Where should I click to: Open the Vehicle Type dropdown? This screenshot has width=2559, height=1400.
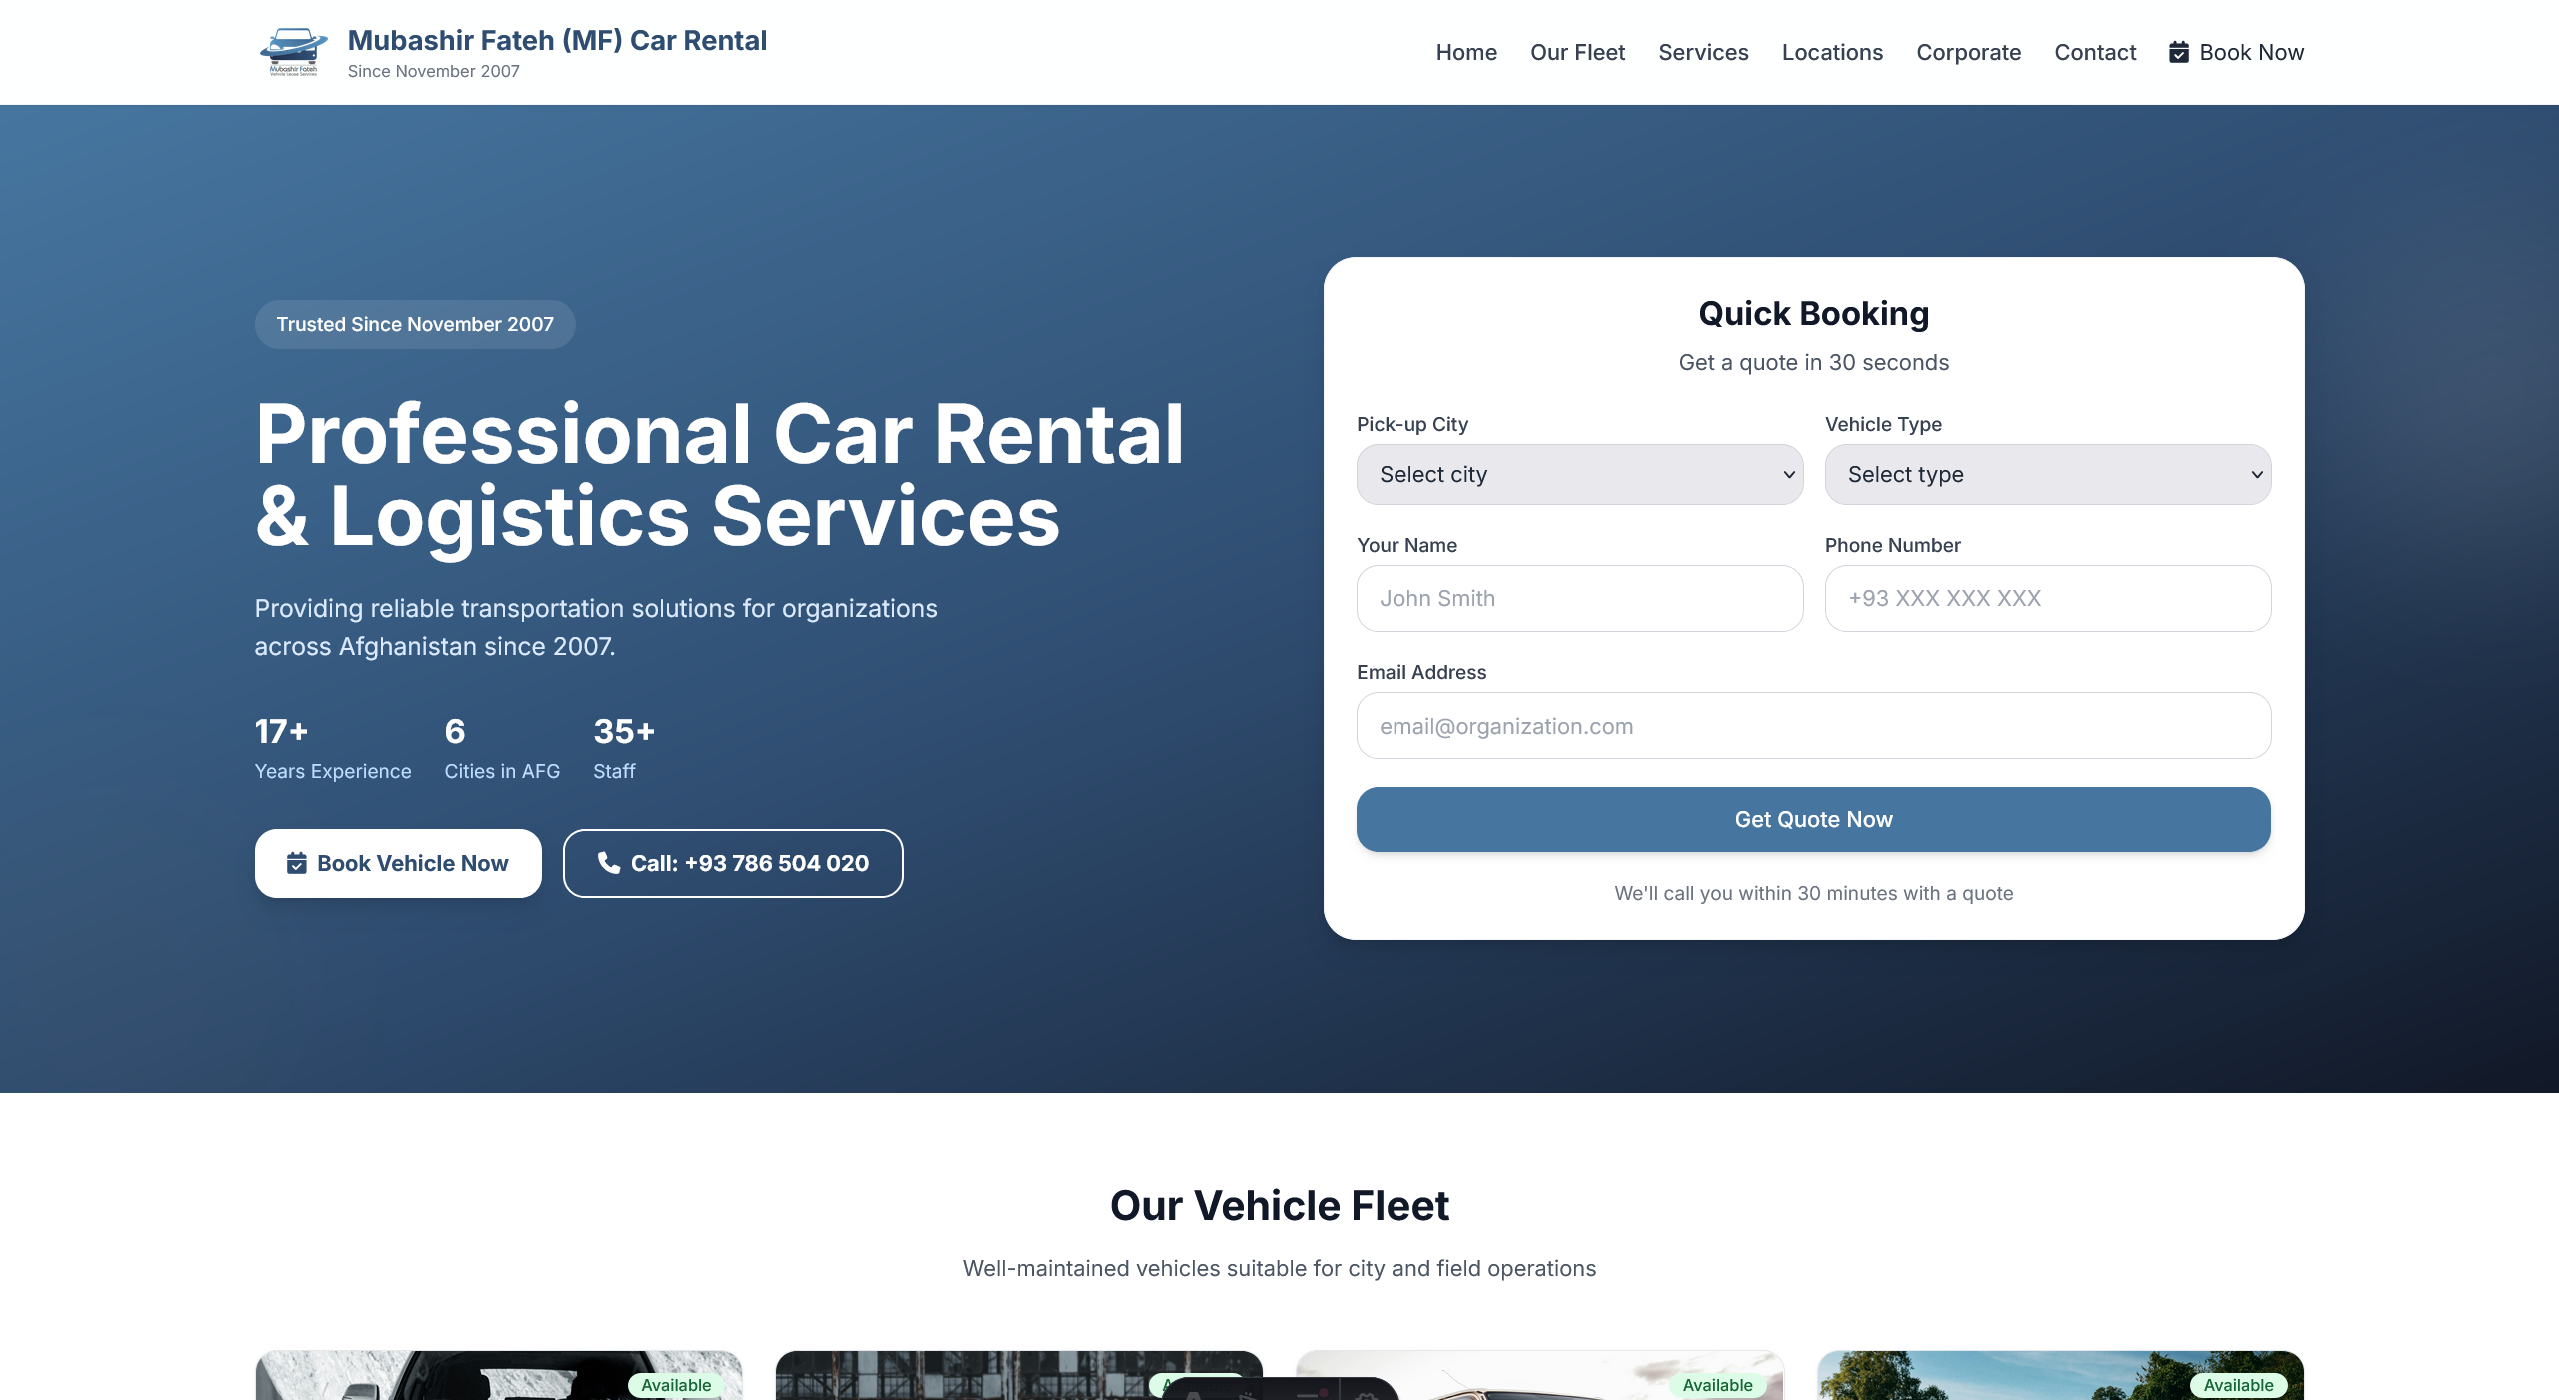(x=2046, y=474)
